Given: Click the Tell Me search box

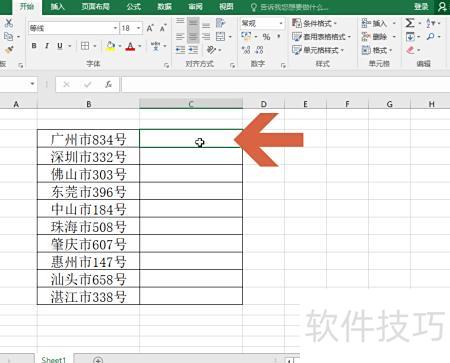Looking at the screenshot, I should [289, 7].
